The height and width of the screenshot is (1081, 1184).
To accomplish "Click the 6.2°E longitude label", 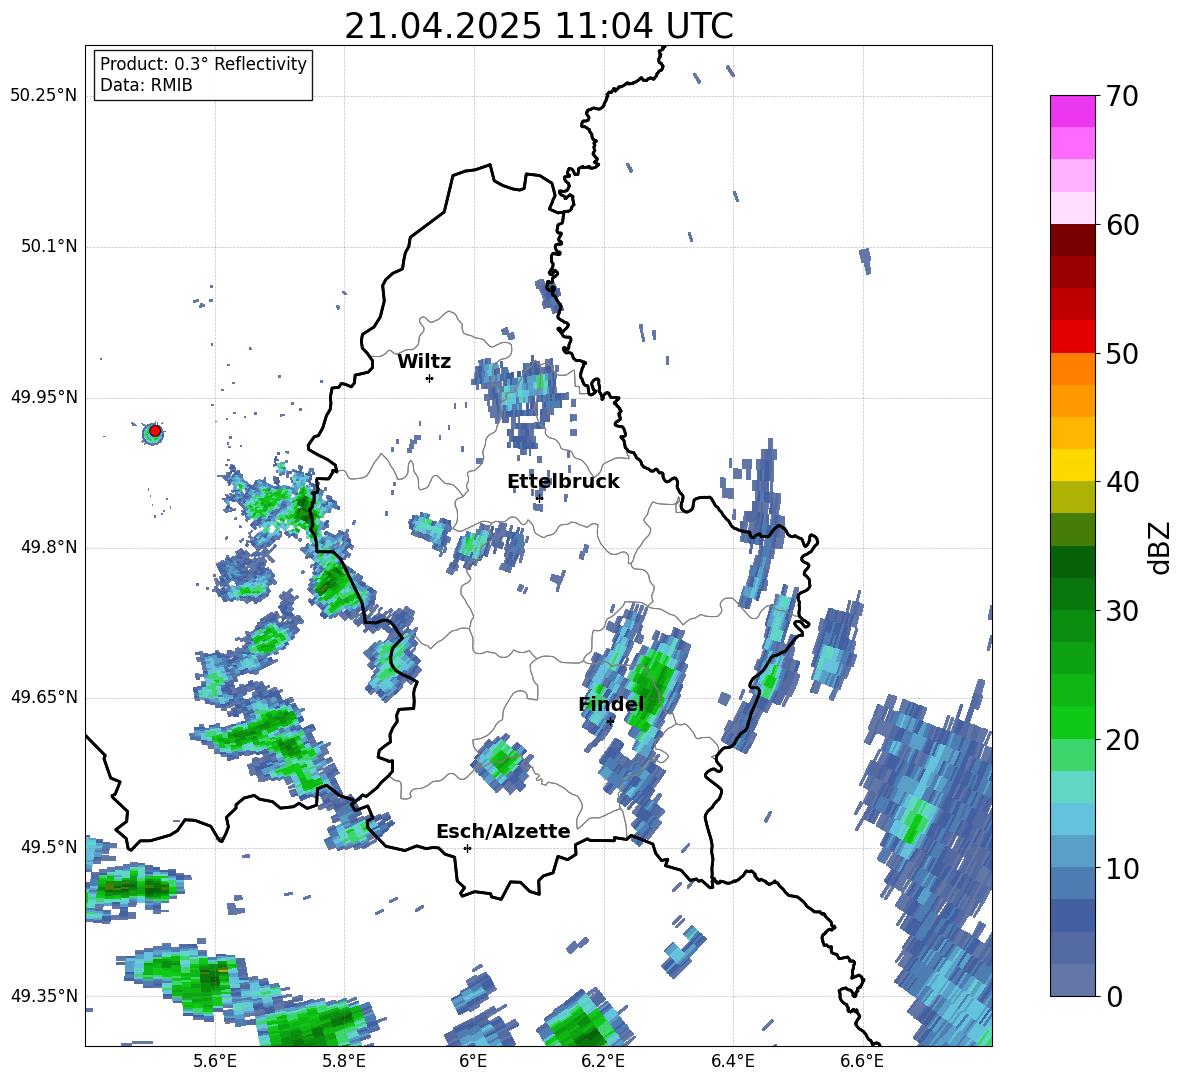I will [x=603, y=1061].
